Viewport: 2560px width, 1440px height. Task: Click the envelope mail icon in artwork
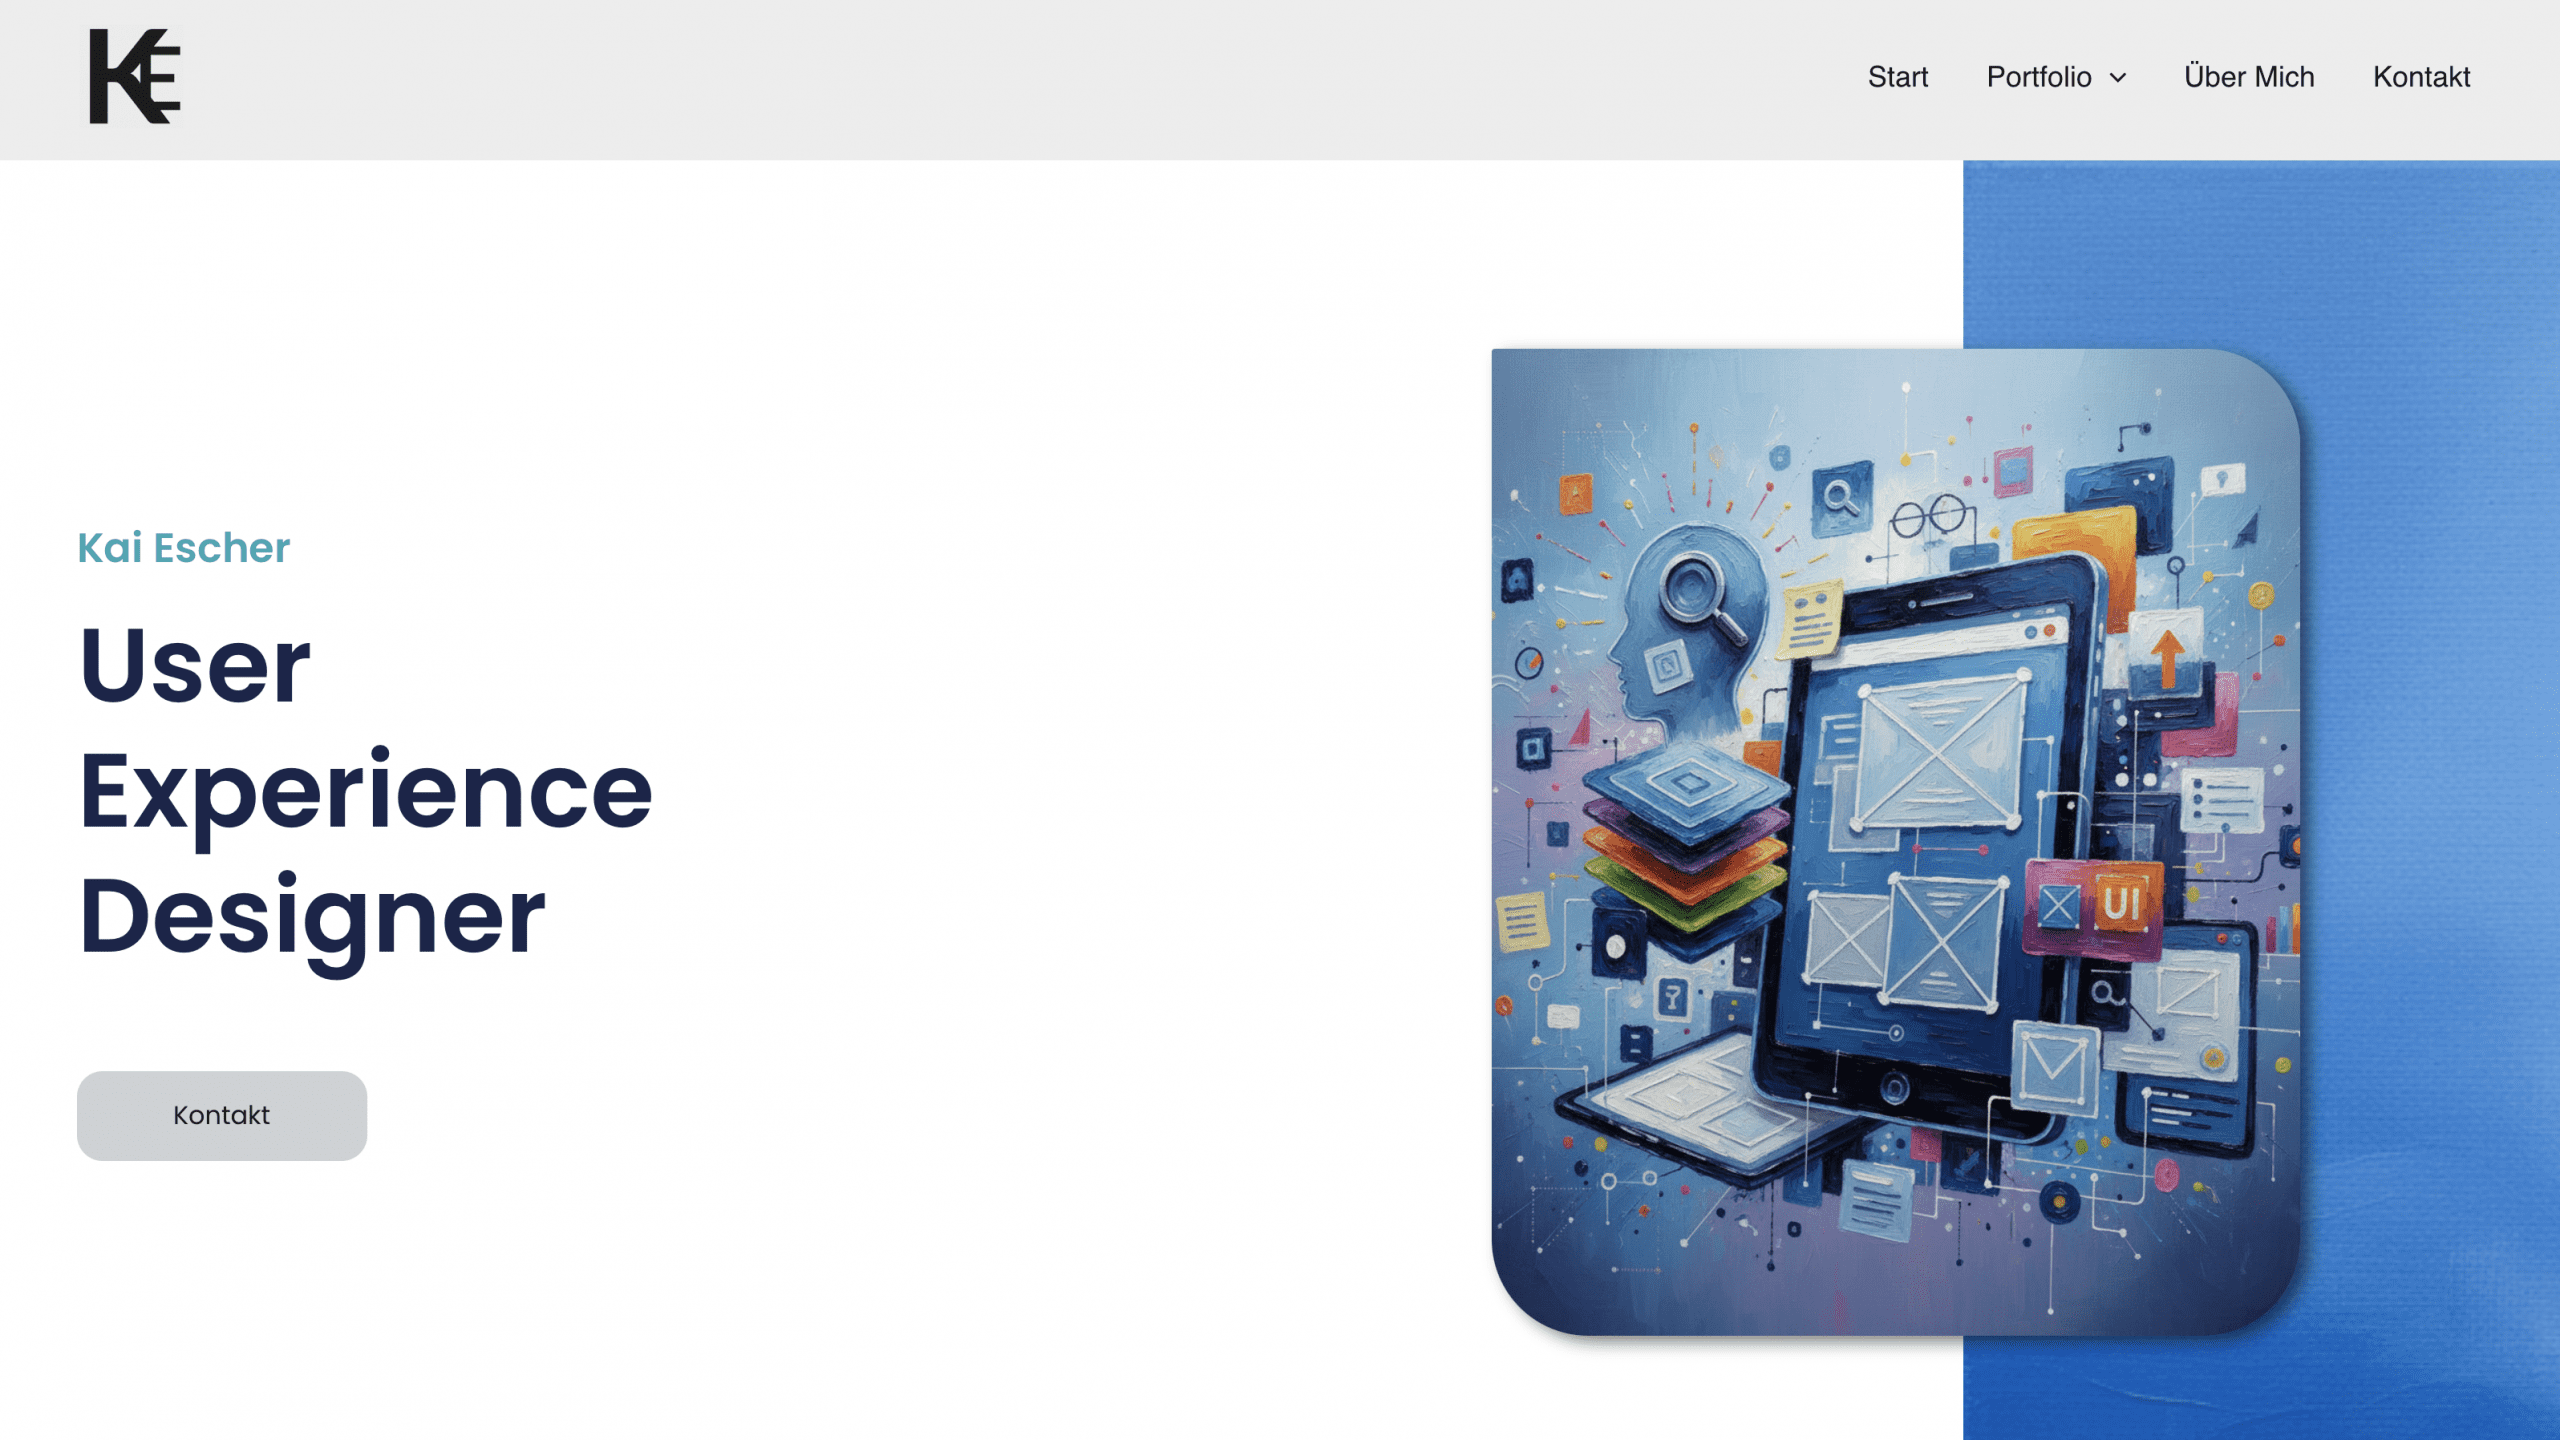2053,1062
